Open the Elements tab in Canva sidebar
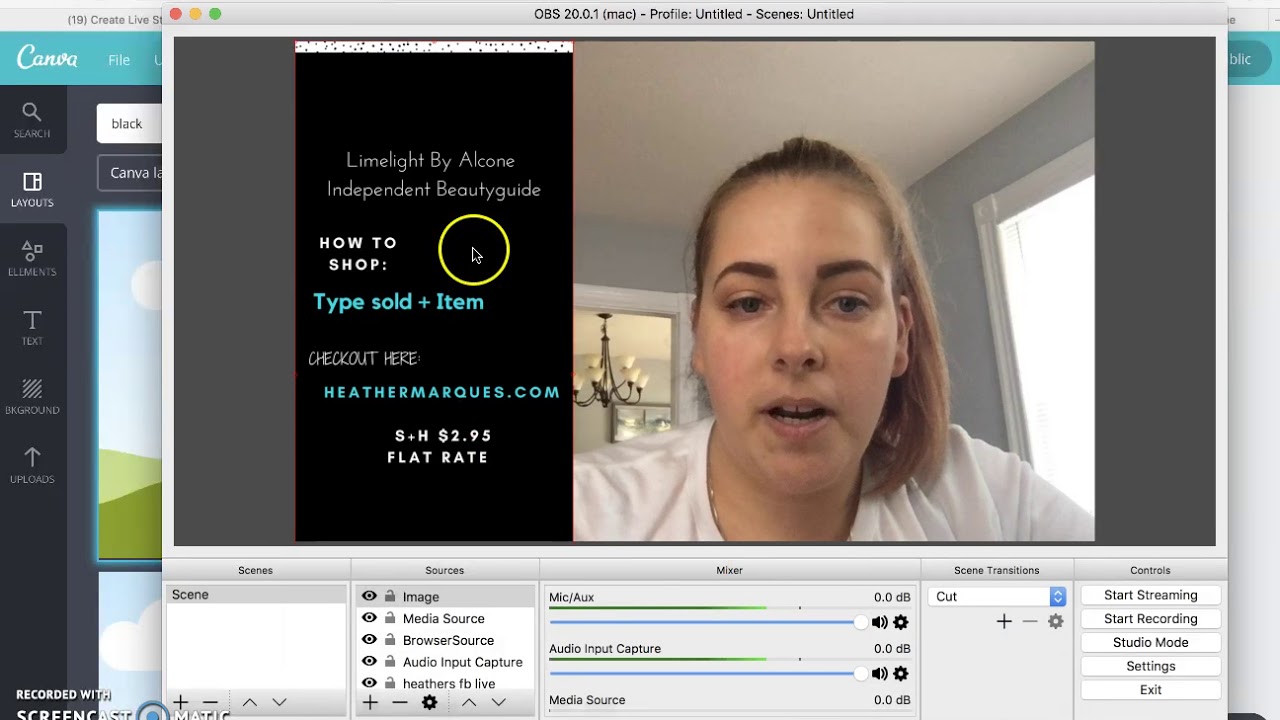Image resolution: width=1280 pixels, height=720 pixels. 32,259
